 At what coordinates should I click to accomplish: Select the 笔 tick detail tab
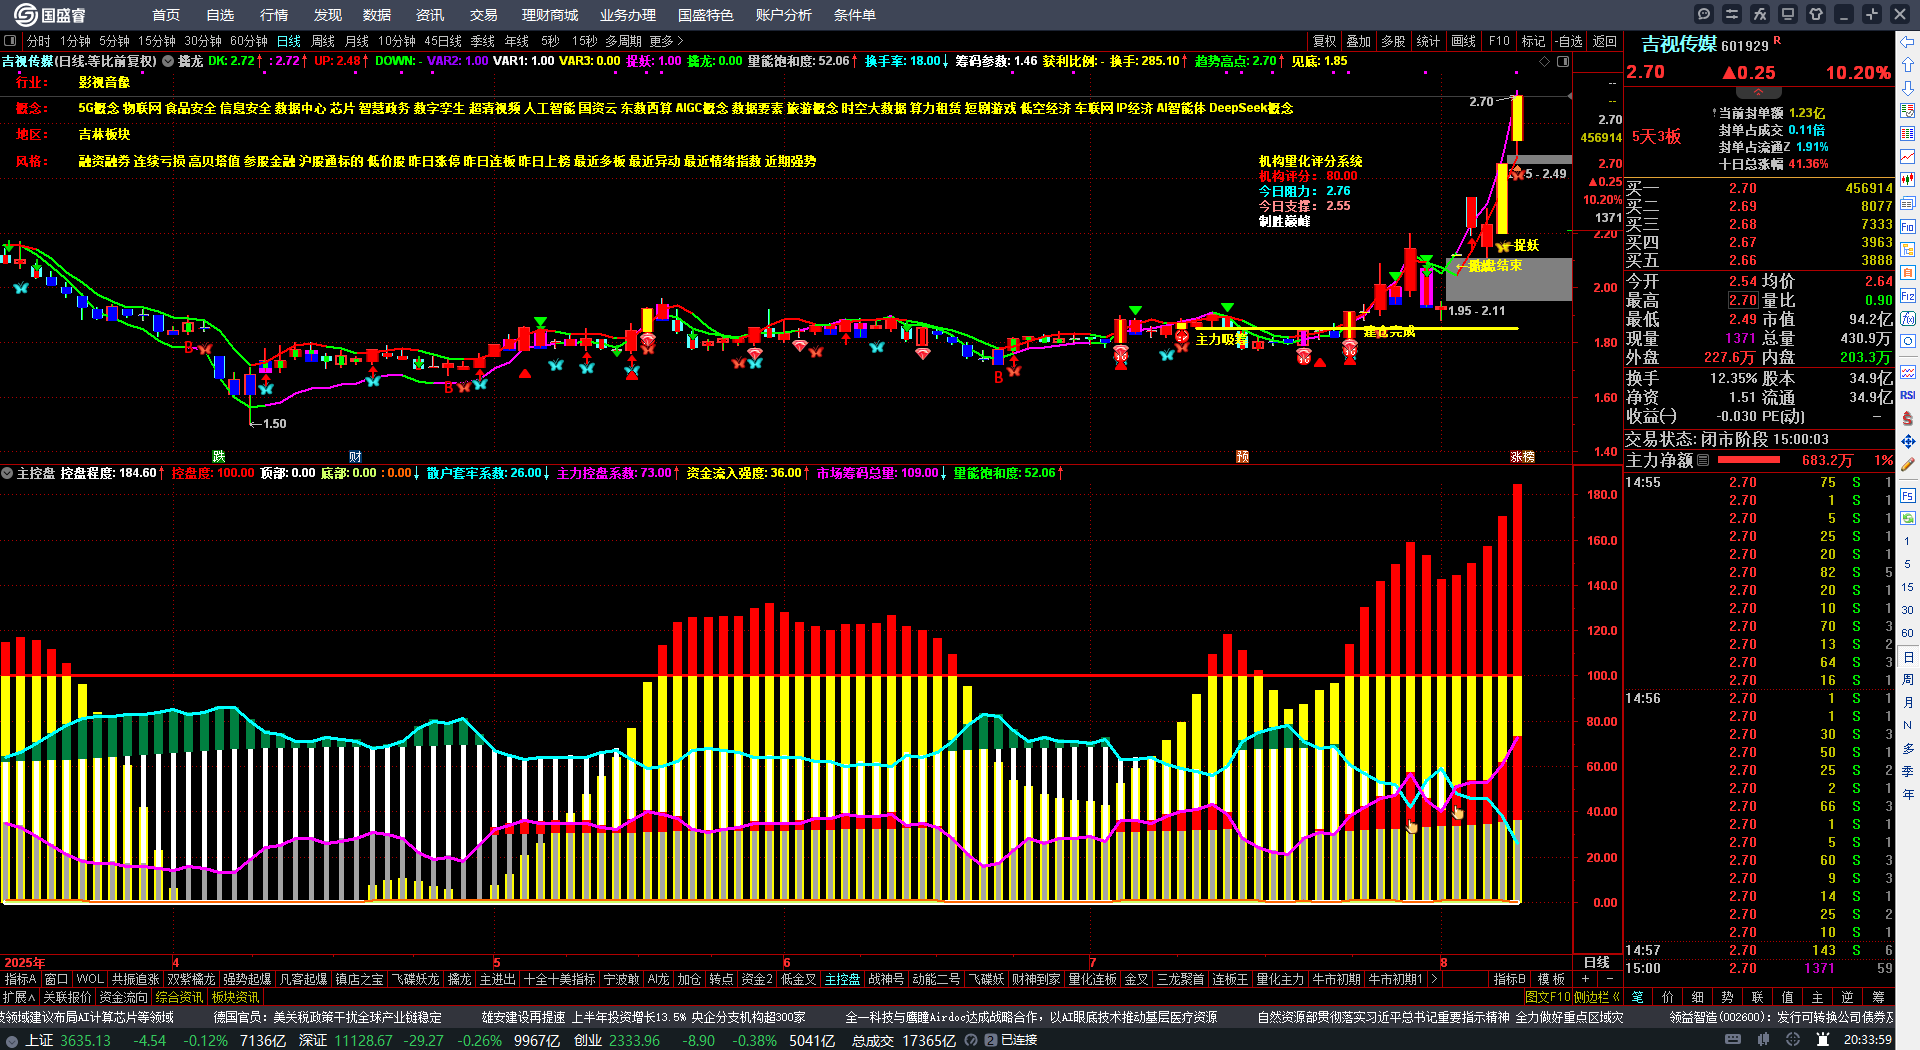tap(1638, 997)
